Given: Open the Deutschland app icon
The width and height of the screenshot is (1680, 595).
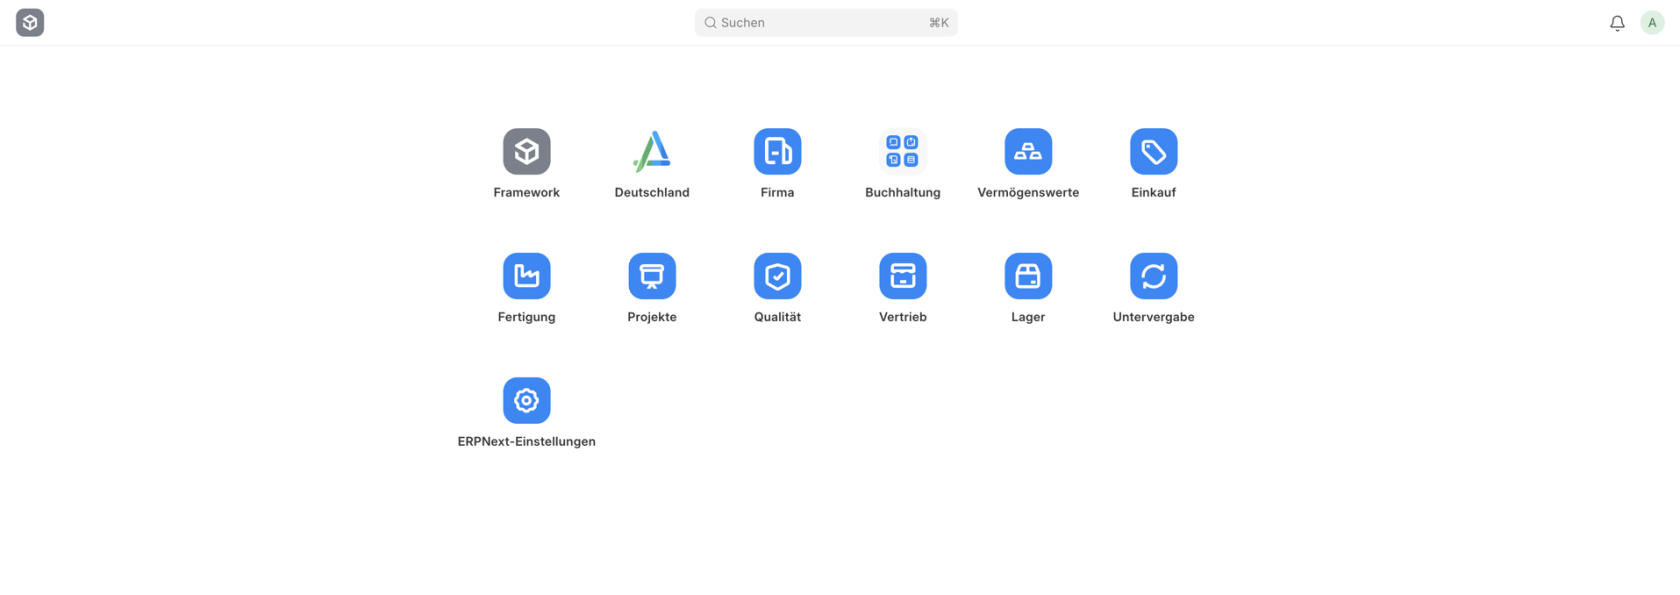Looking at the screenshot, I should (652, 151).
